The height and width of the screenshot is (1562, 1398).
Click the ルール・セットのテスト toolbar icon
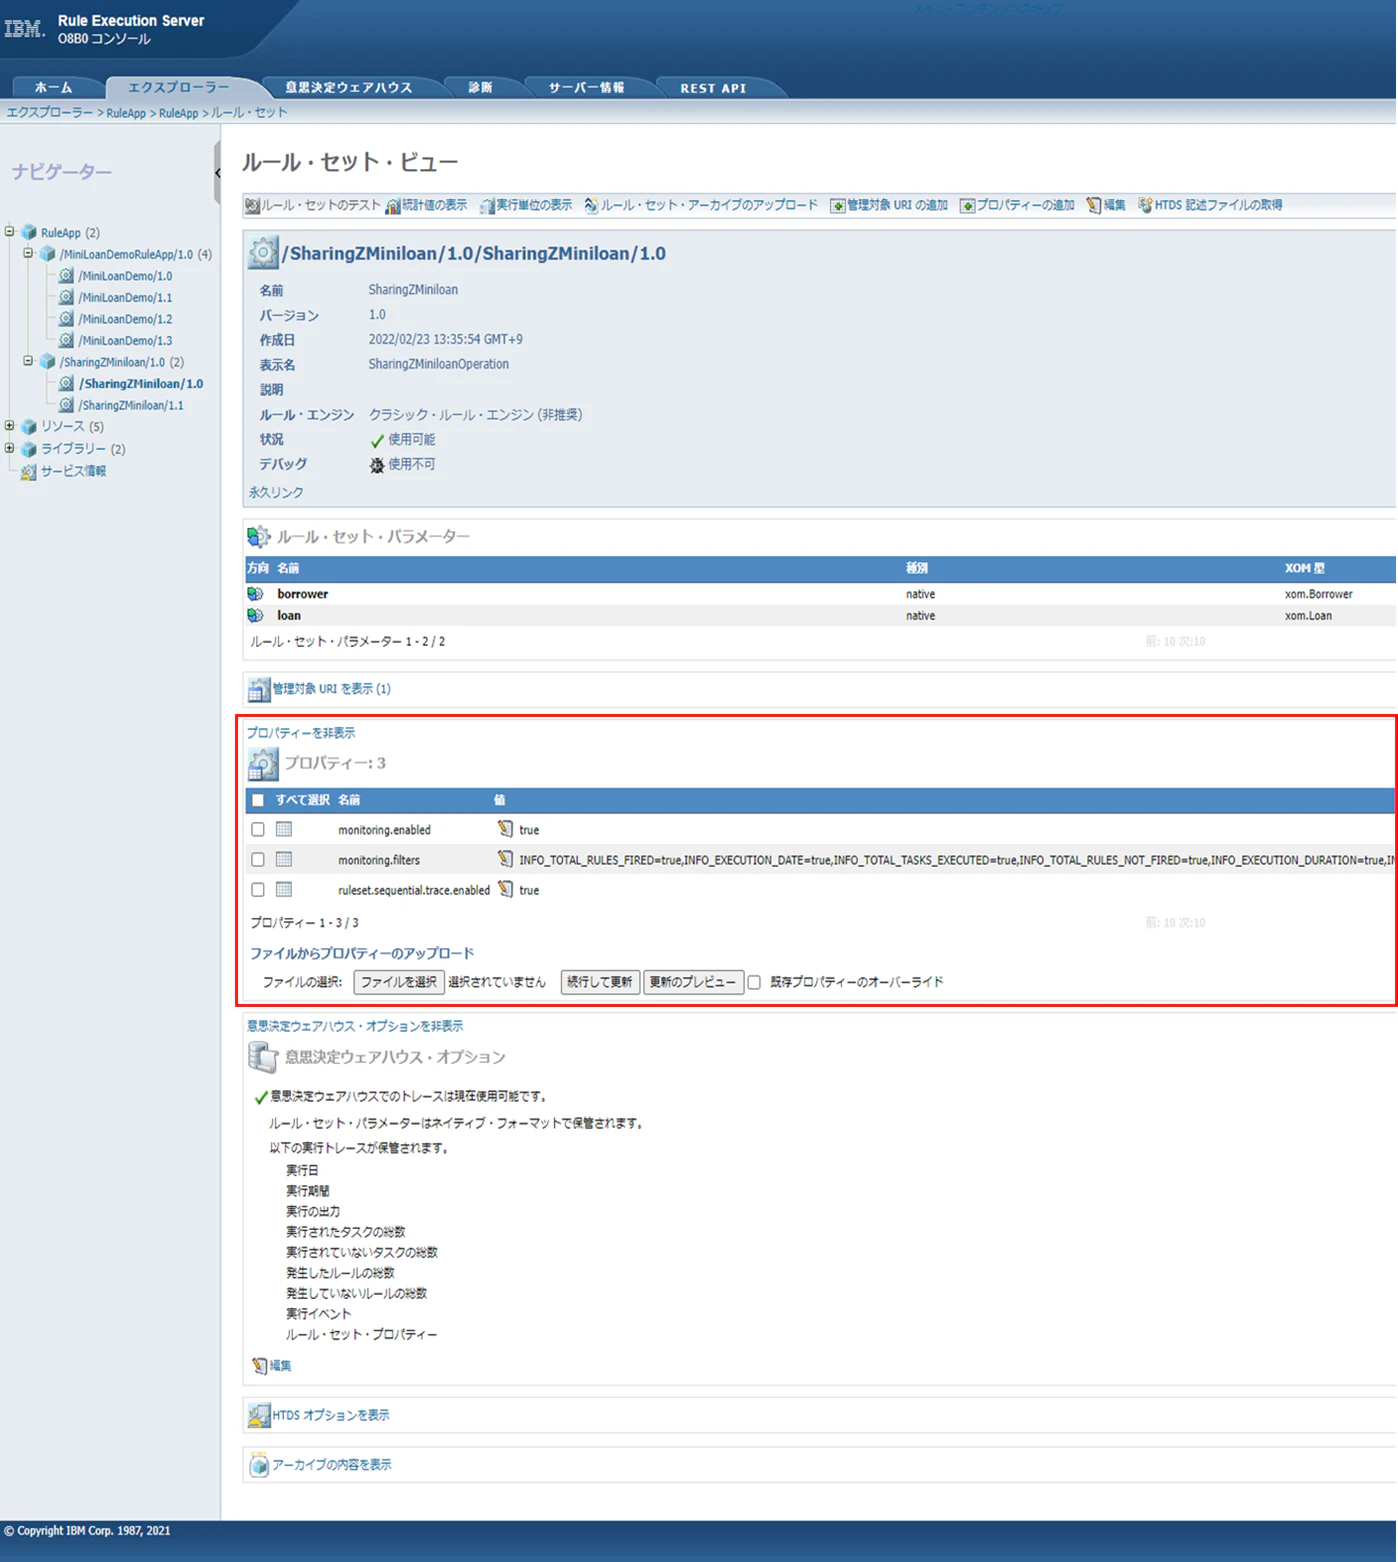coord(253,205)
